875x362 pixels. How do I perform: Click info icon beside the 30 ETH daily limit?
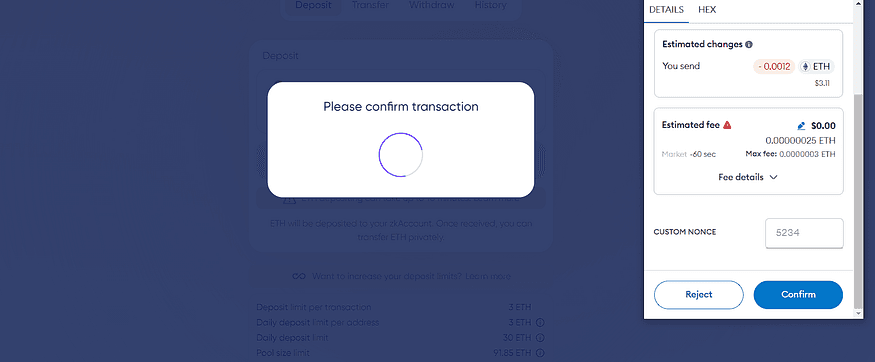(540, 337)
